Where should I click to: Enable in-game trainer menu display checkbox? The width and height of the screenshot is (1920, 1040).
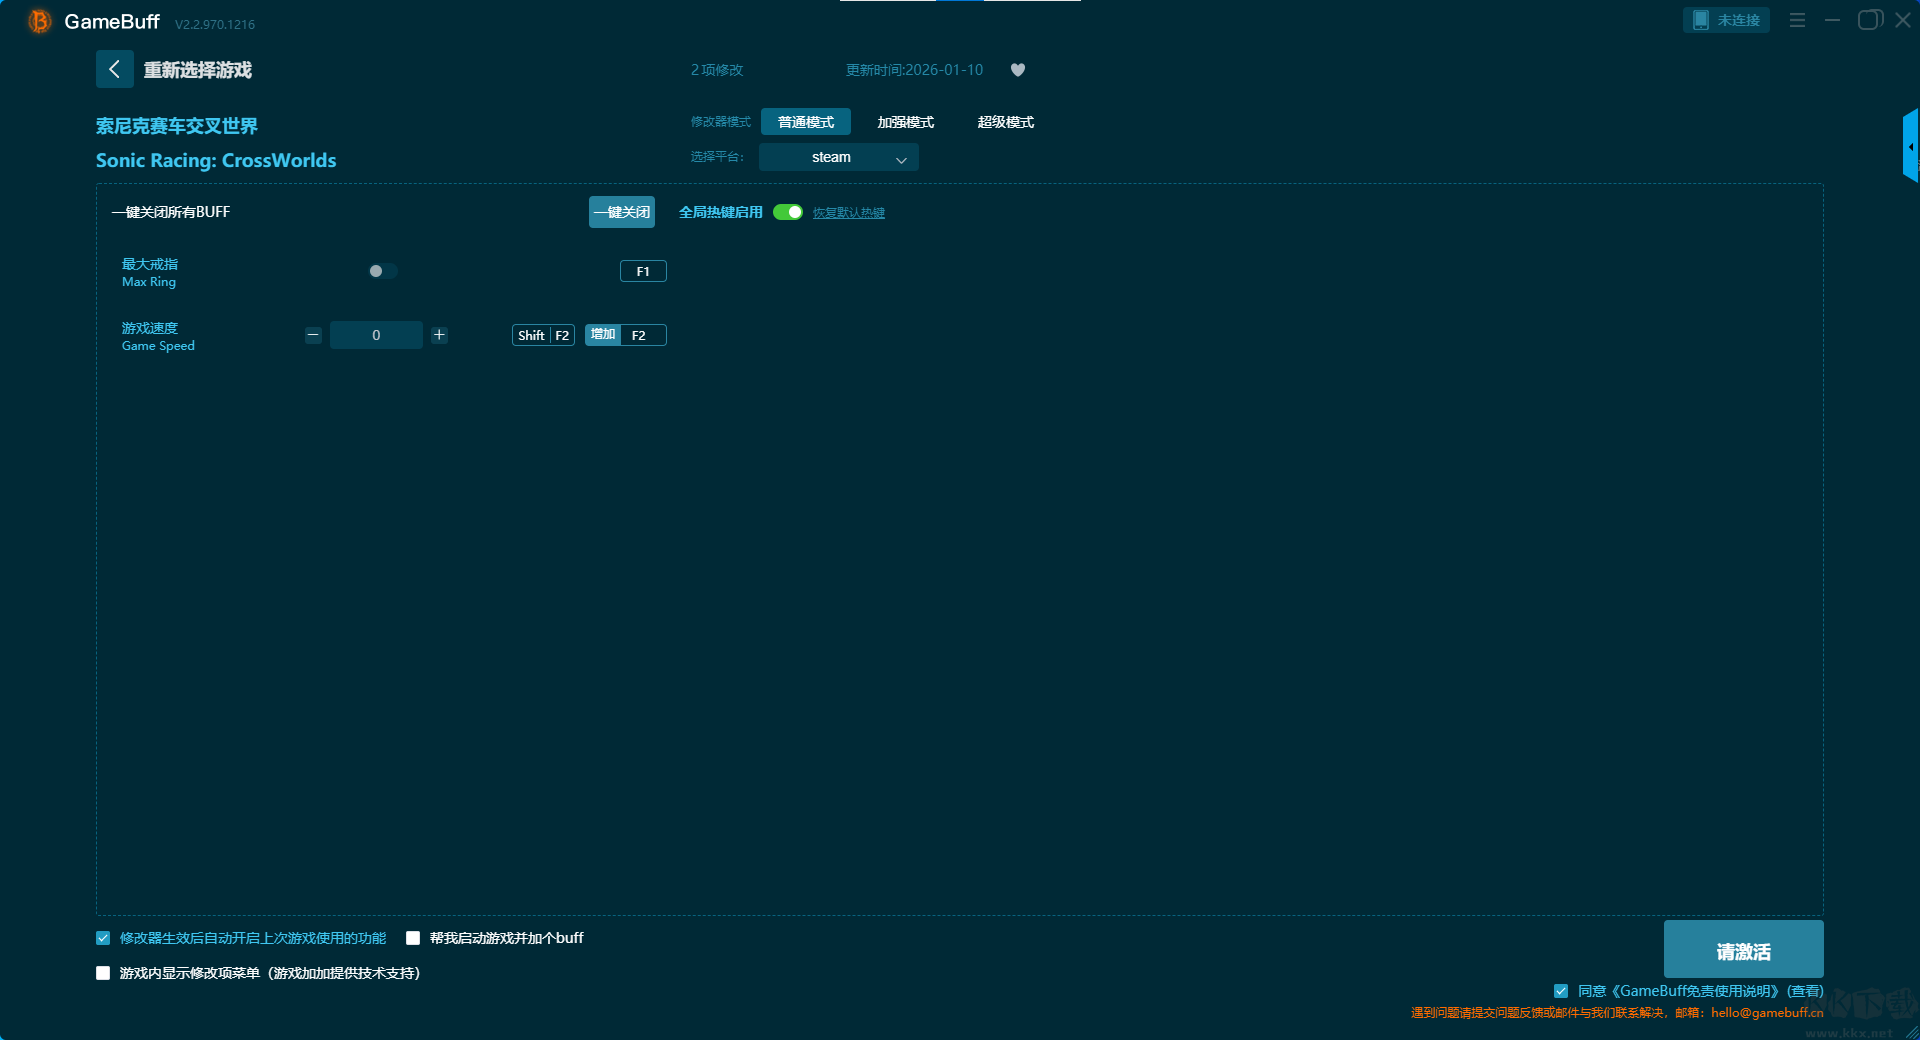(x=103, y=973)
